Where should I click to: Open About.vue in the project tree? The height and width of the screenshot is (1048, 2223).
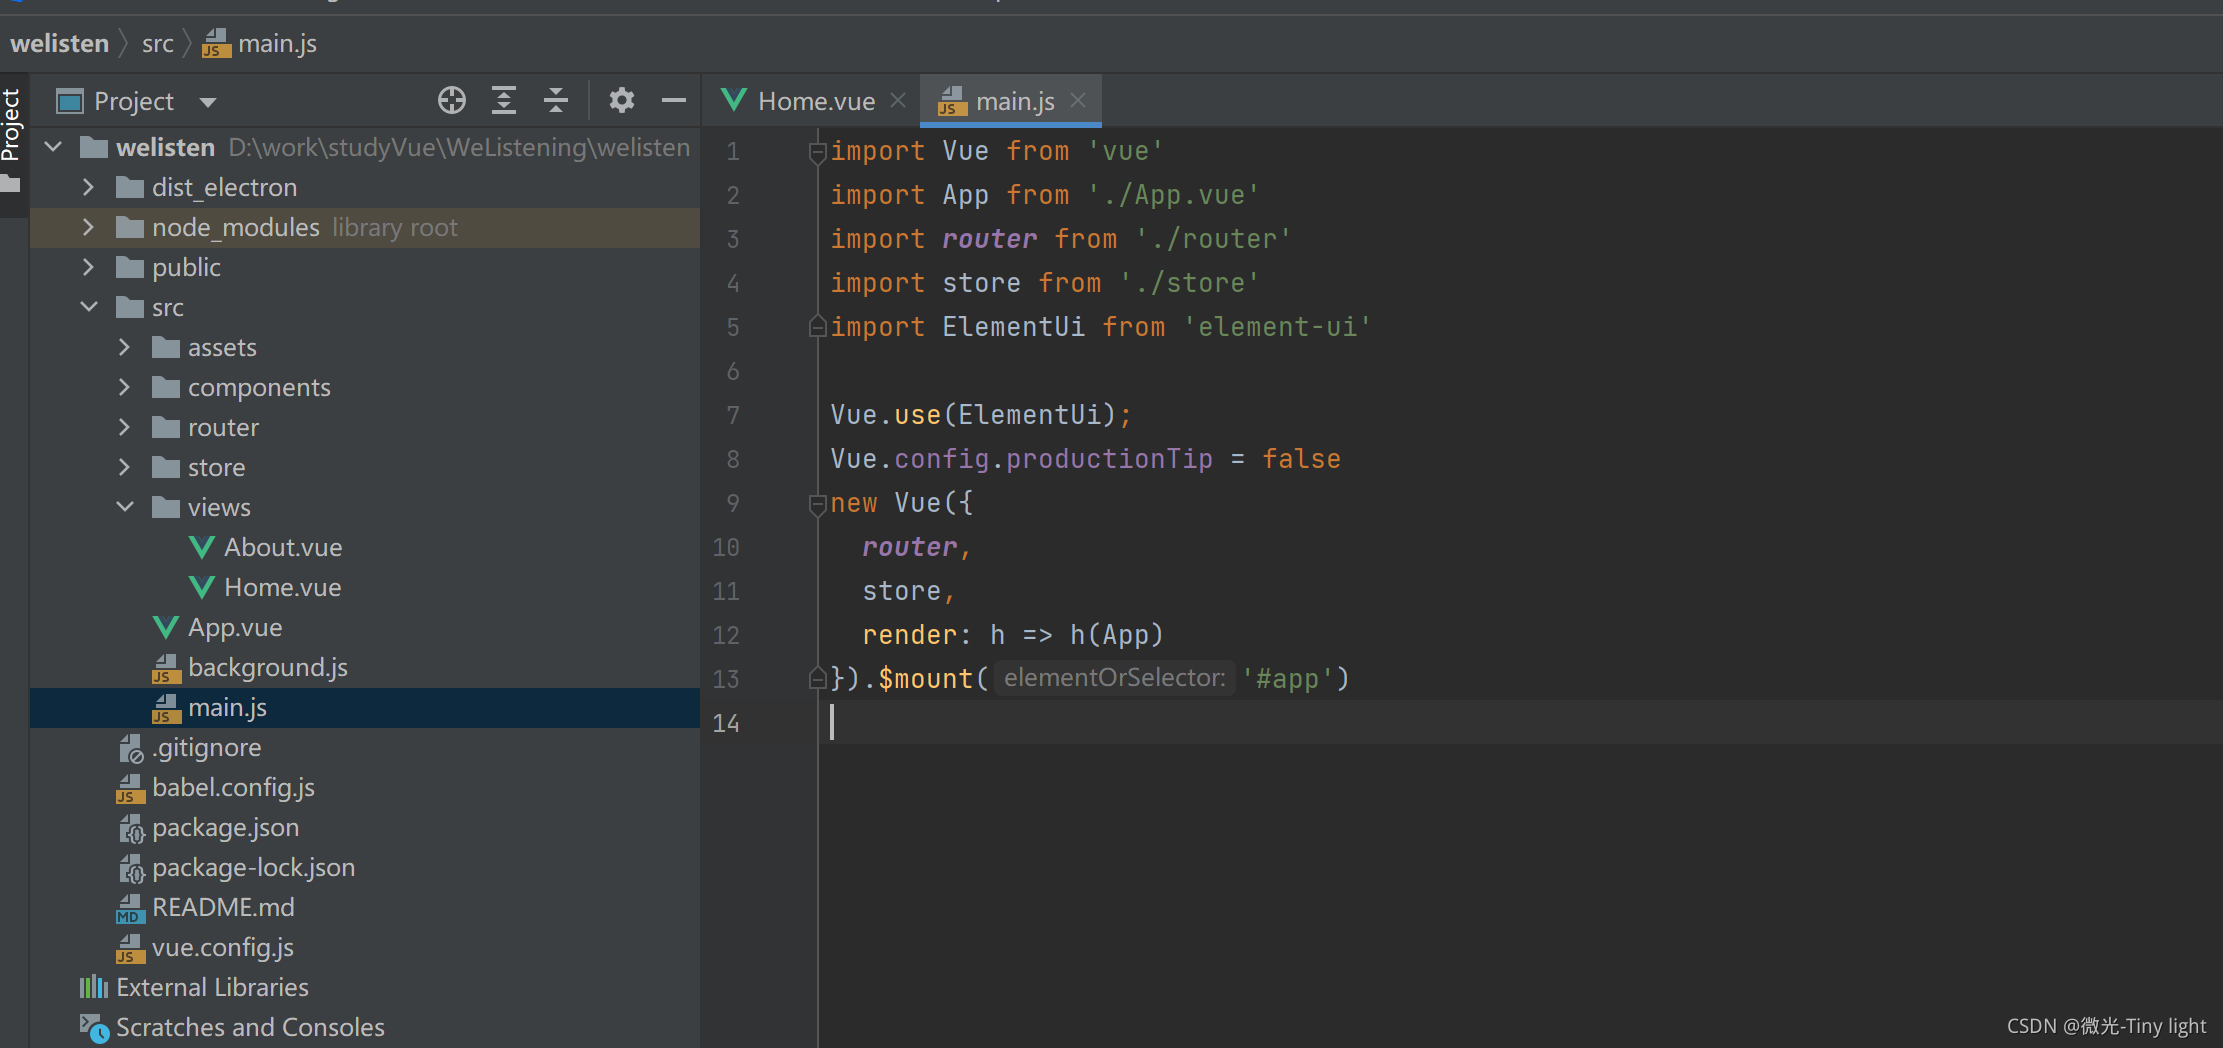283,547
